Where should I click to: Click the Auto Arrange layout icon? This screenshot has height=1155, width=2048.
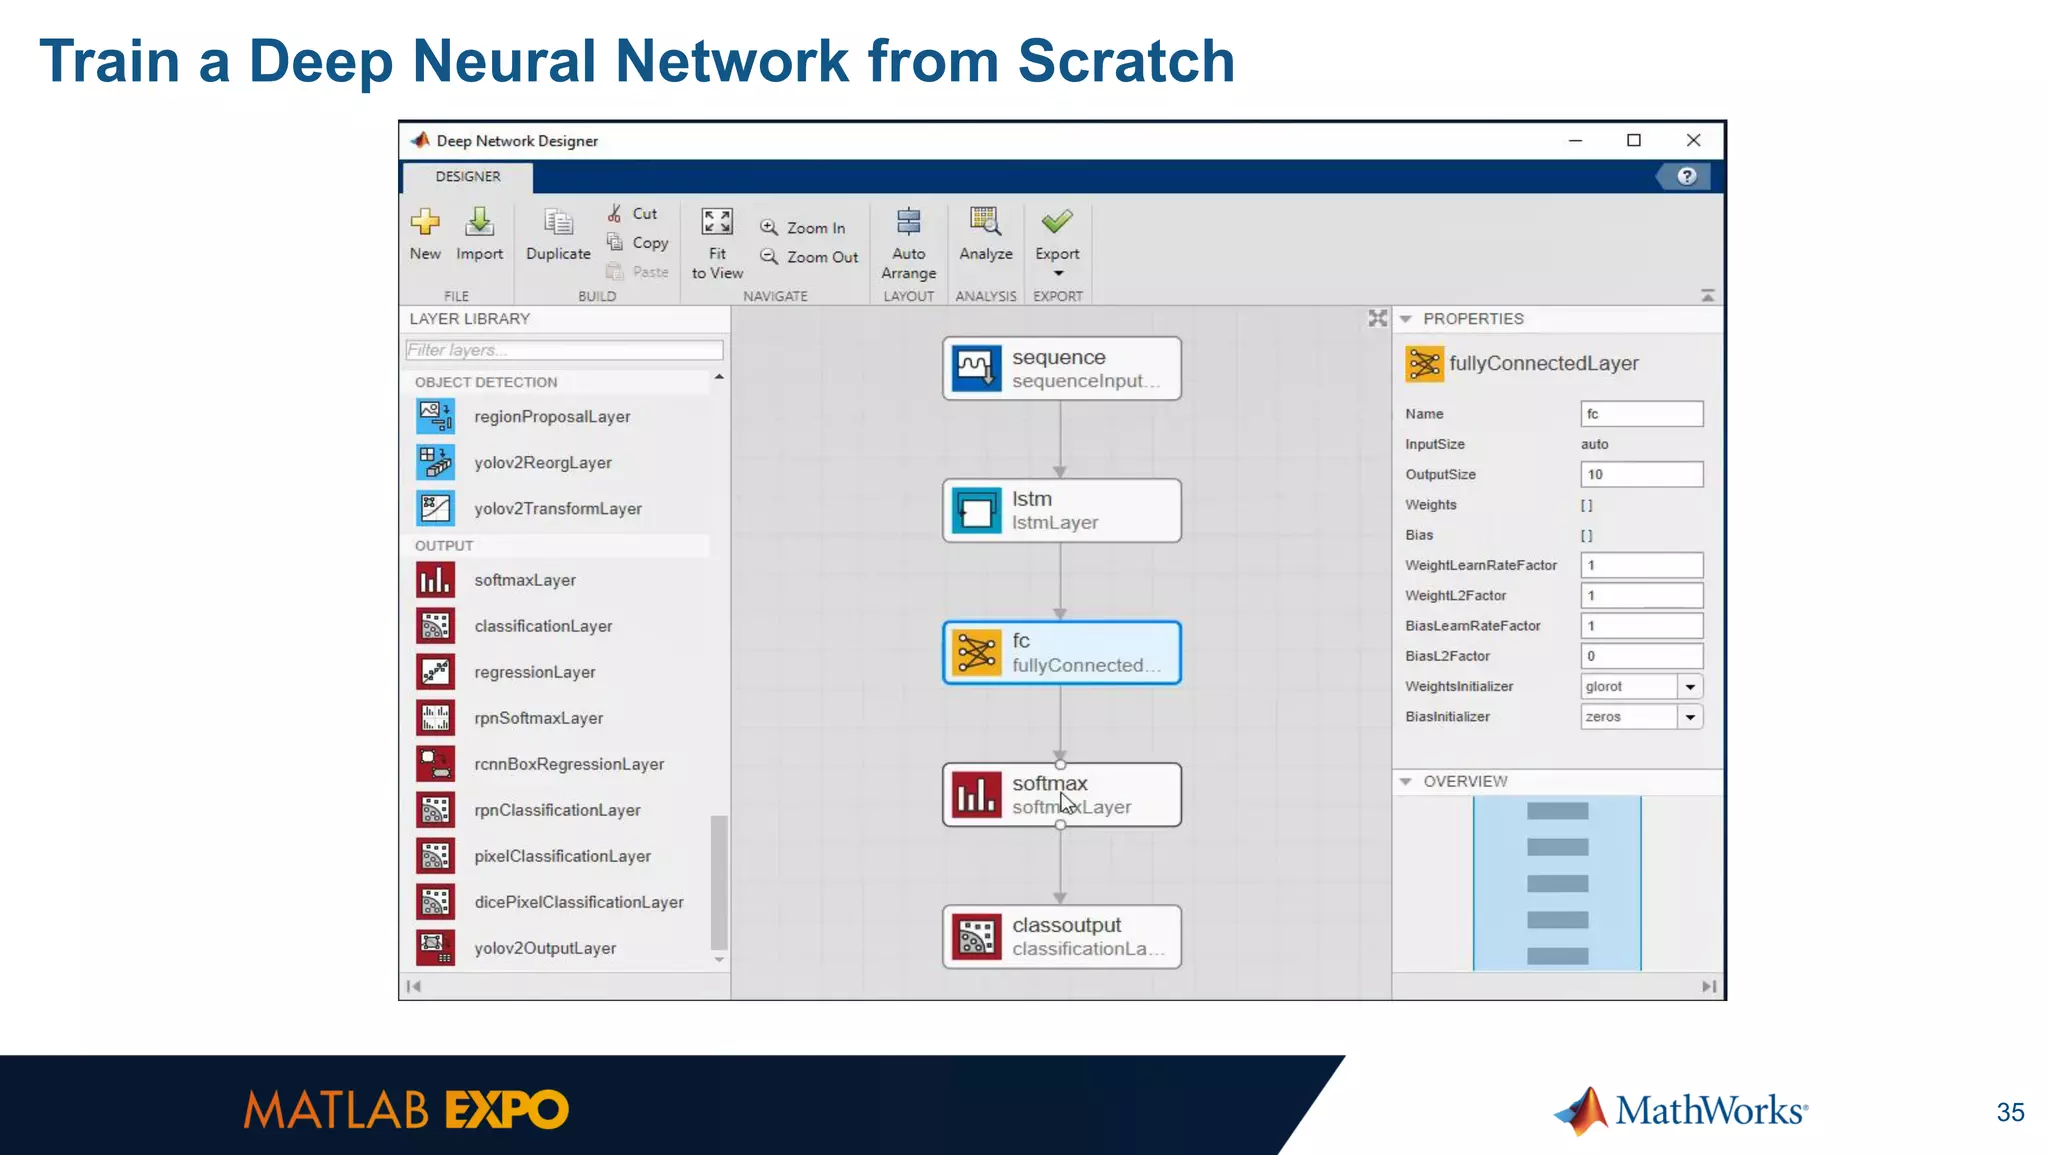pyautogui.click(x=908, y=222)
